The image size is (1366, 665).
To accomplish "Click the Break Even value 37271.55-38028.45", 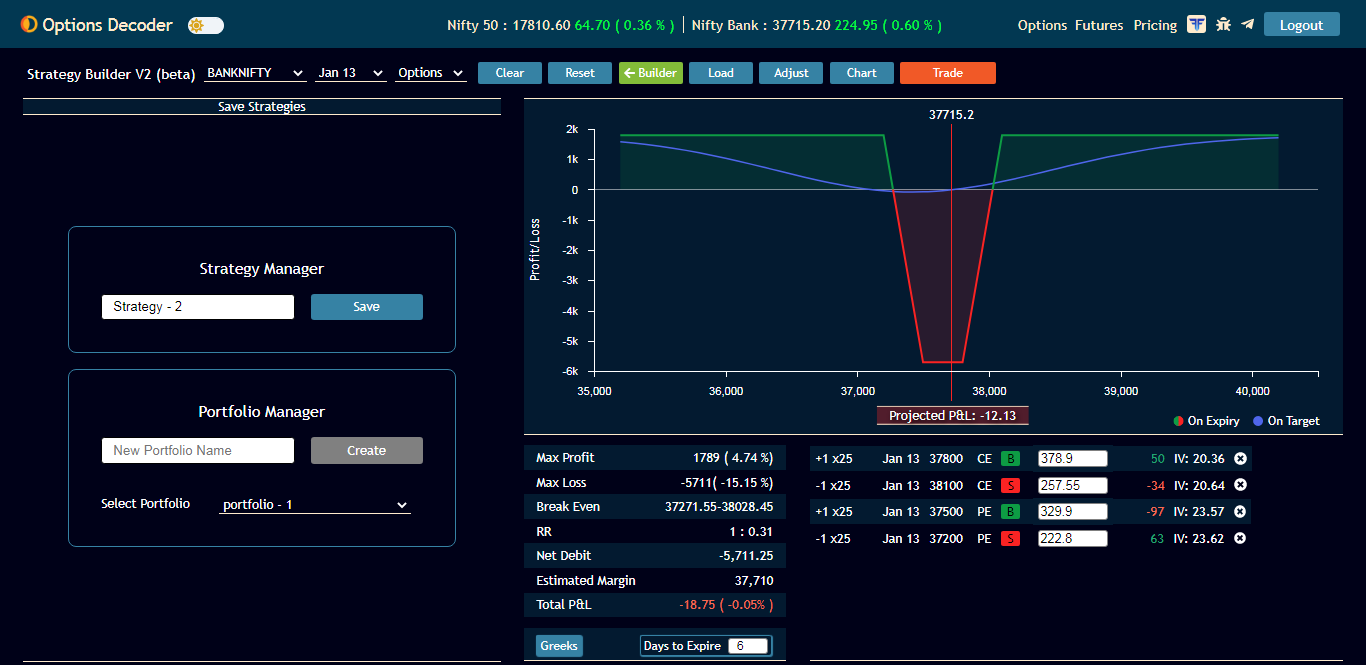I will click(x=719, y=507).
